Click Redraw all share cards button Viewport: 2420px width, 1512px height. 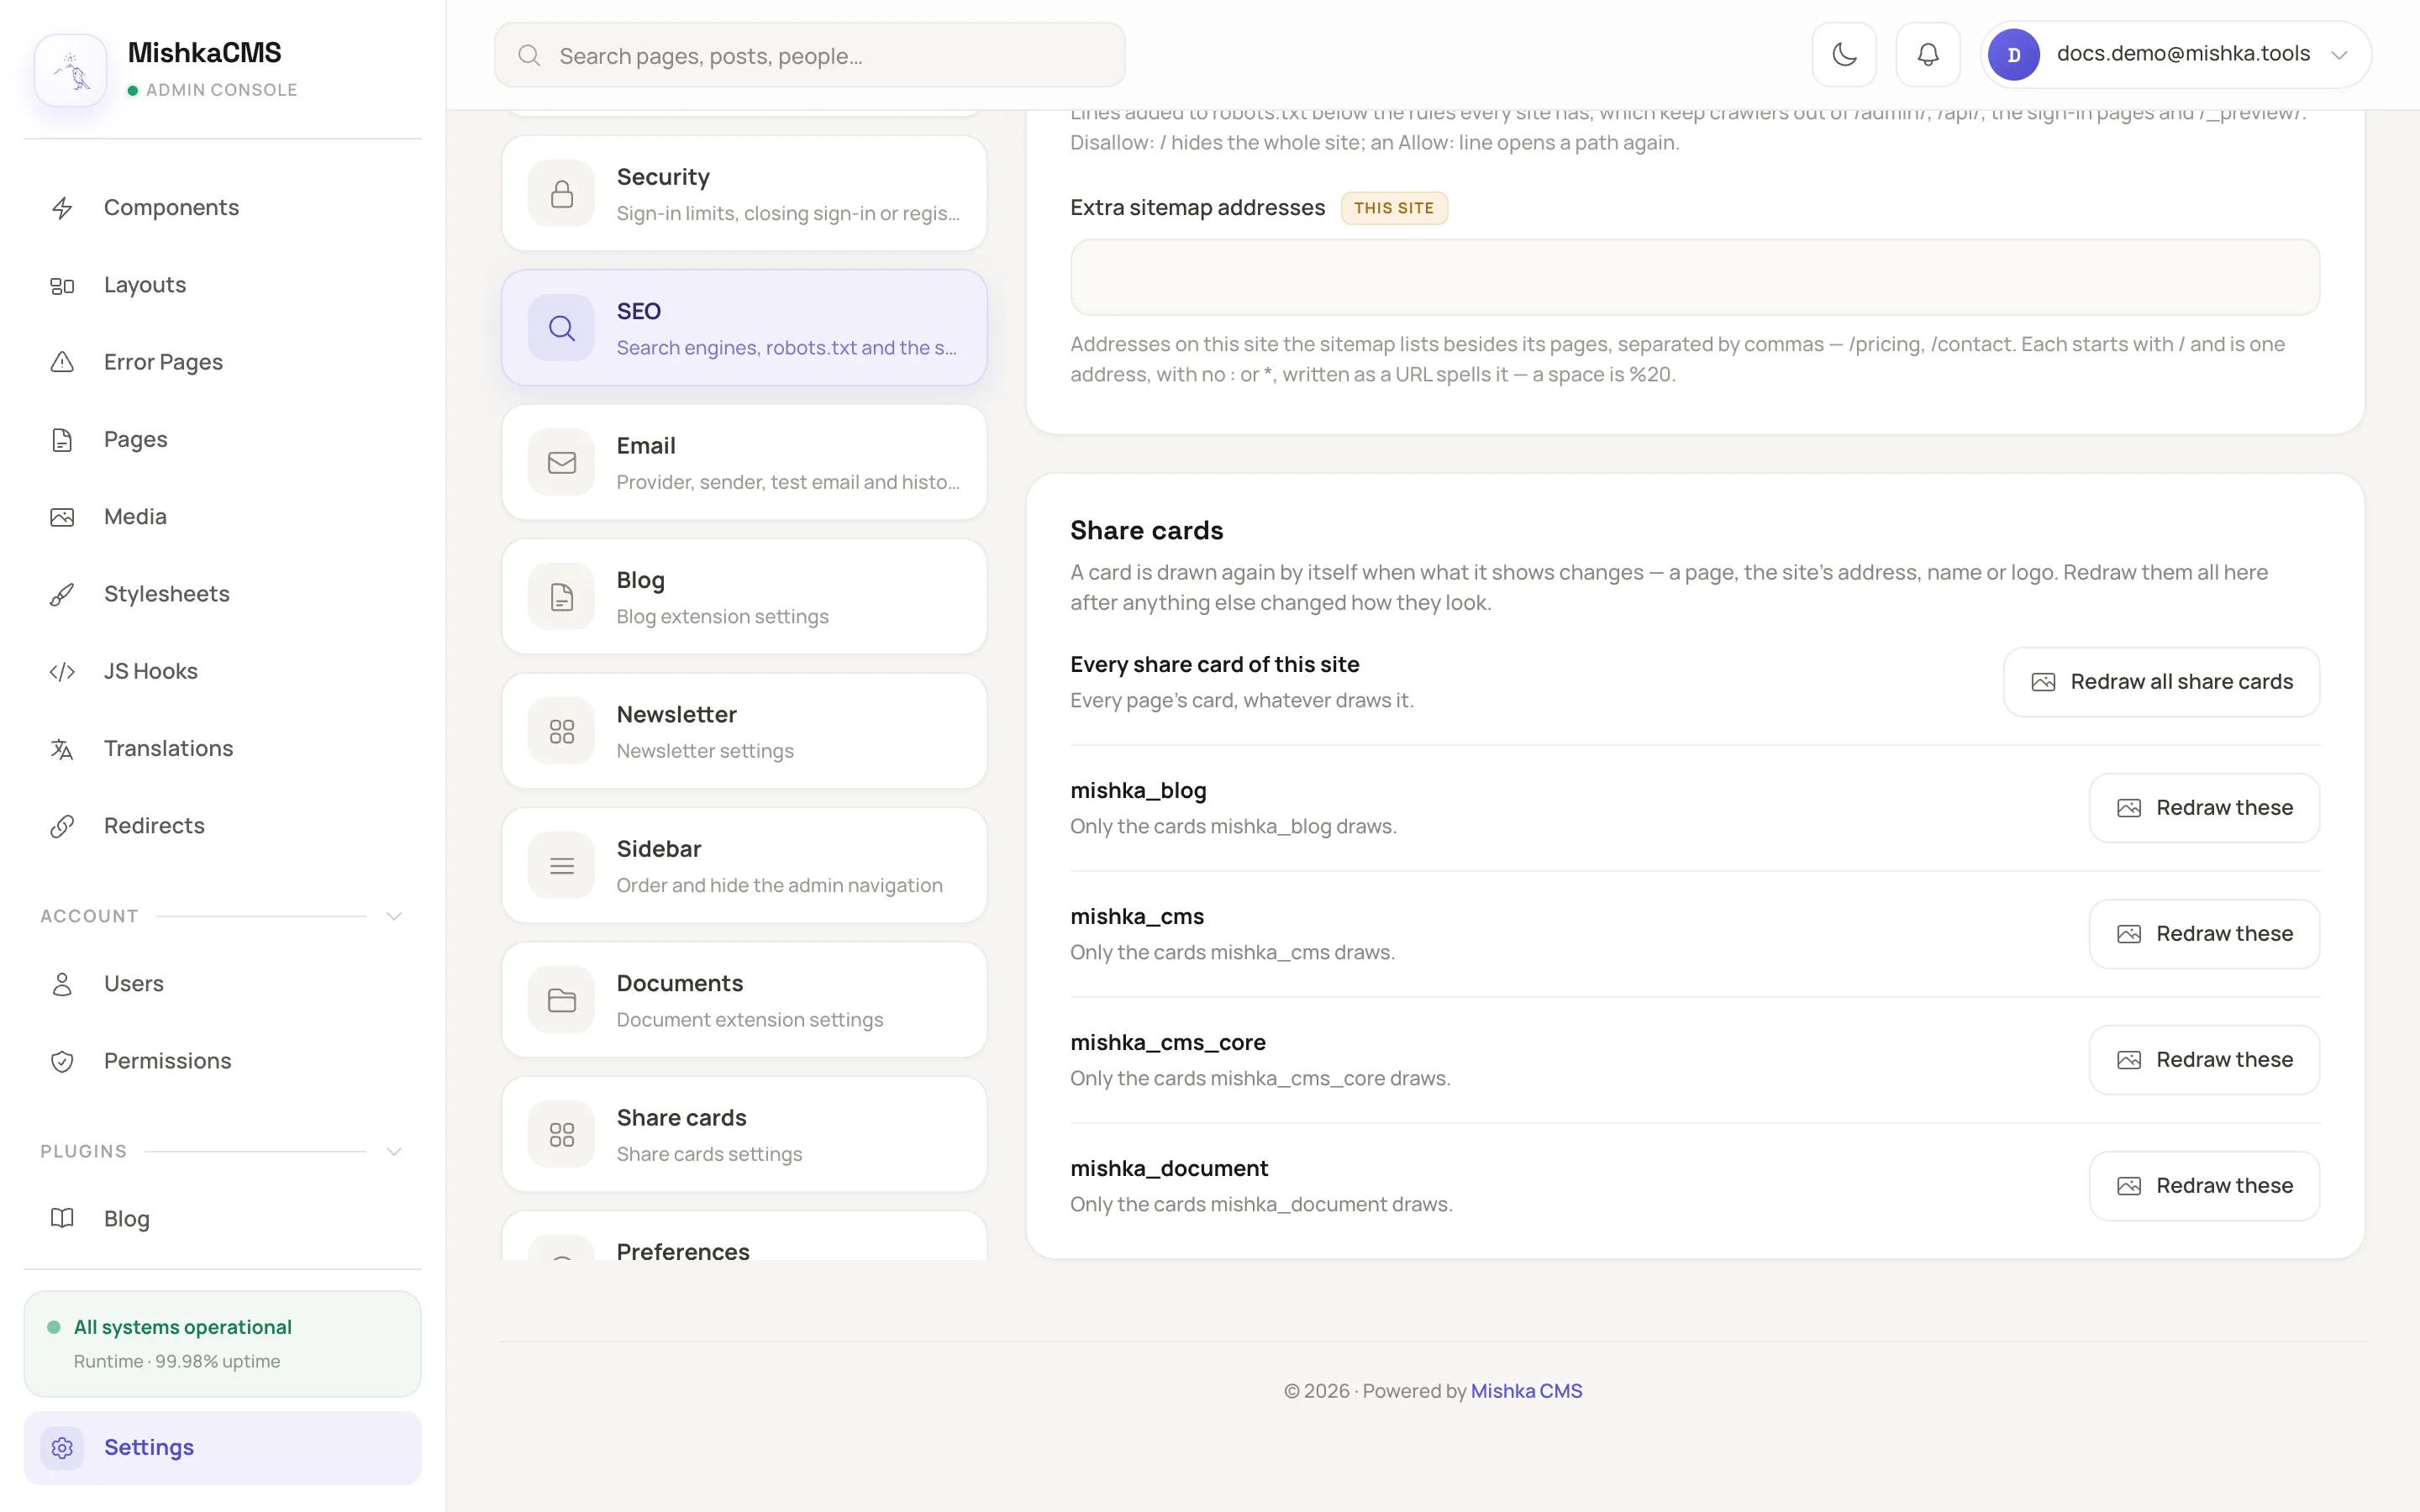(x=2161, y=682)
